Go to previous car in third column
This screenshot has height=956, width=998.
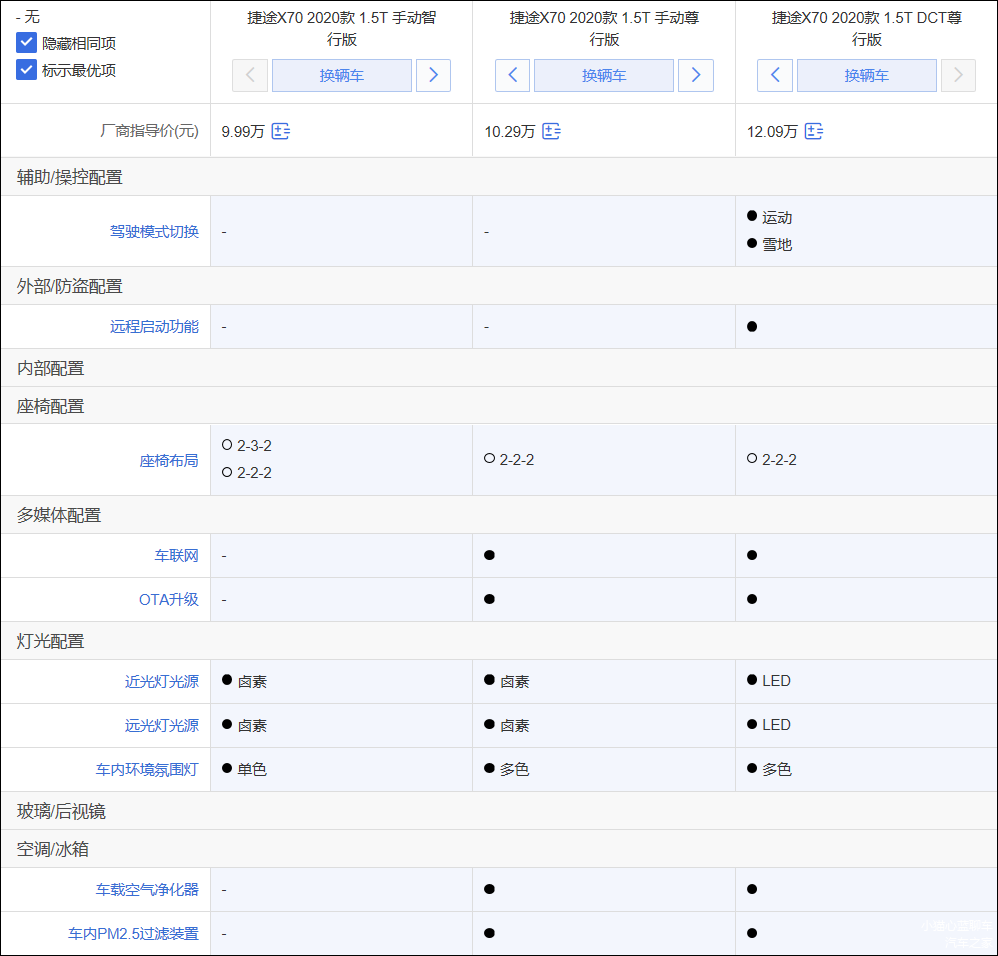point(775,76)
